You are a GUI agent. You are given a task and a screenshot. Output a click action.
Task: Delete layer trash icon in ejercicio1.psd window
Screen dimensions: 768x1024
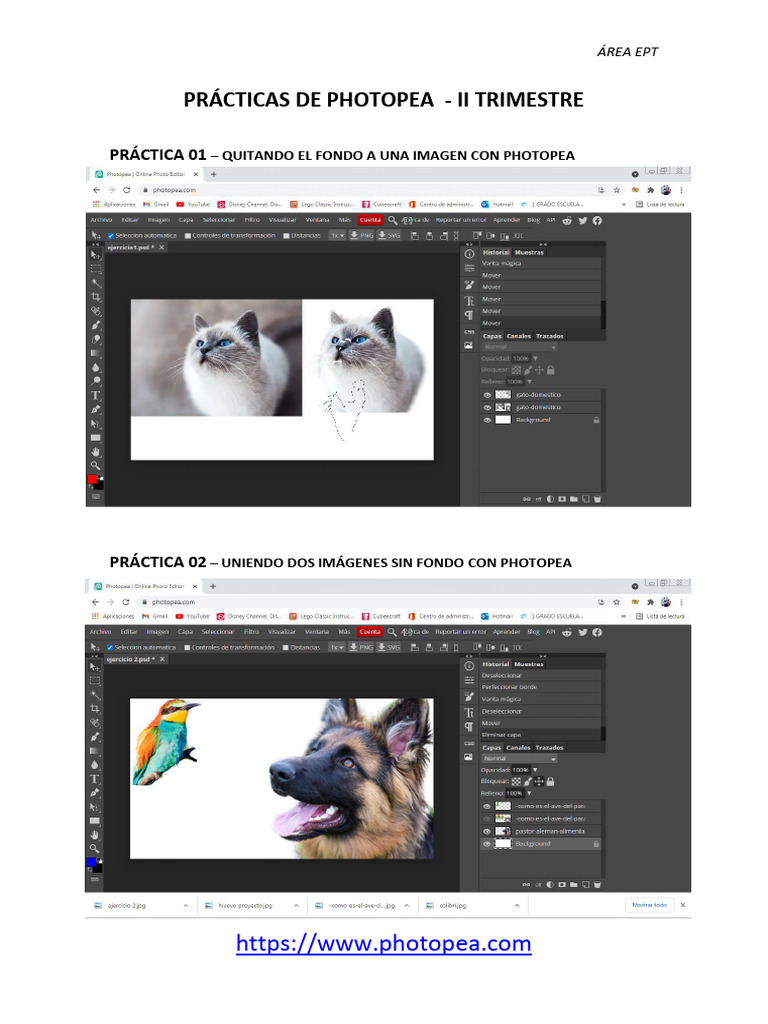click(597, 500)
